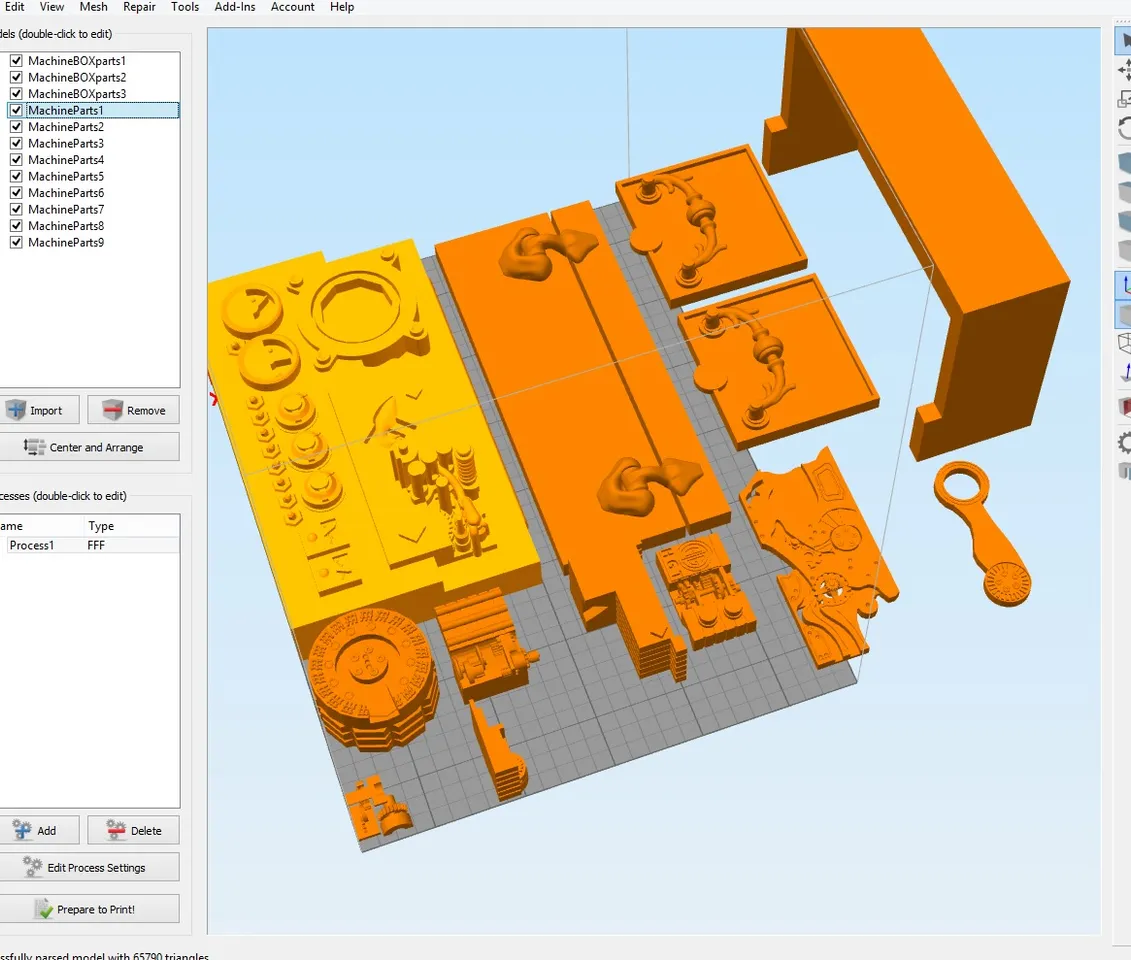Select the MachineParts2 model name

[x=66, y=127]
